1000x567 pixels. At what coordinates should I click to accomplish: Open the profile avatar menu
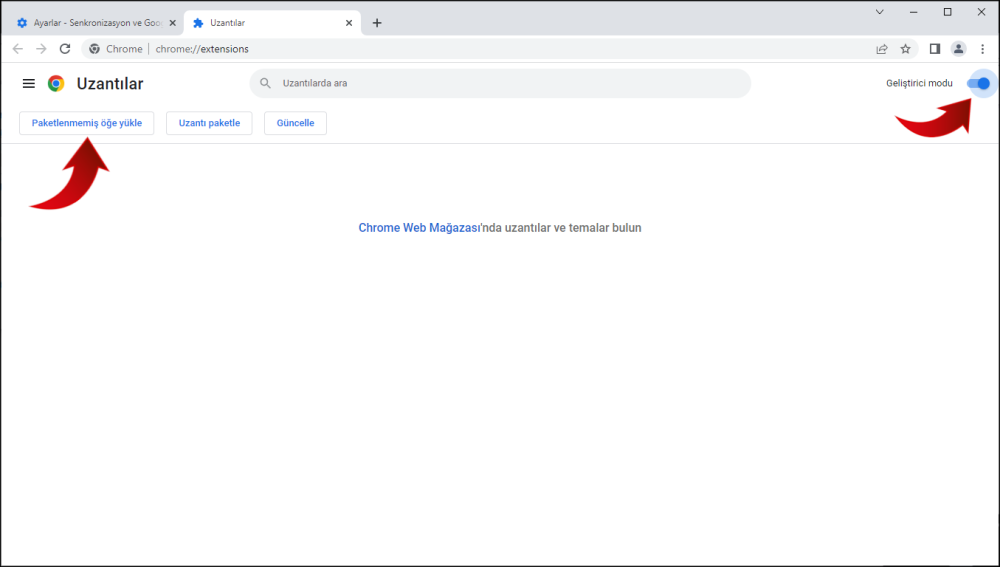[959, 49]
